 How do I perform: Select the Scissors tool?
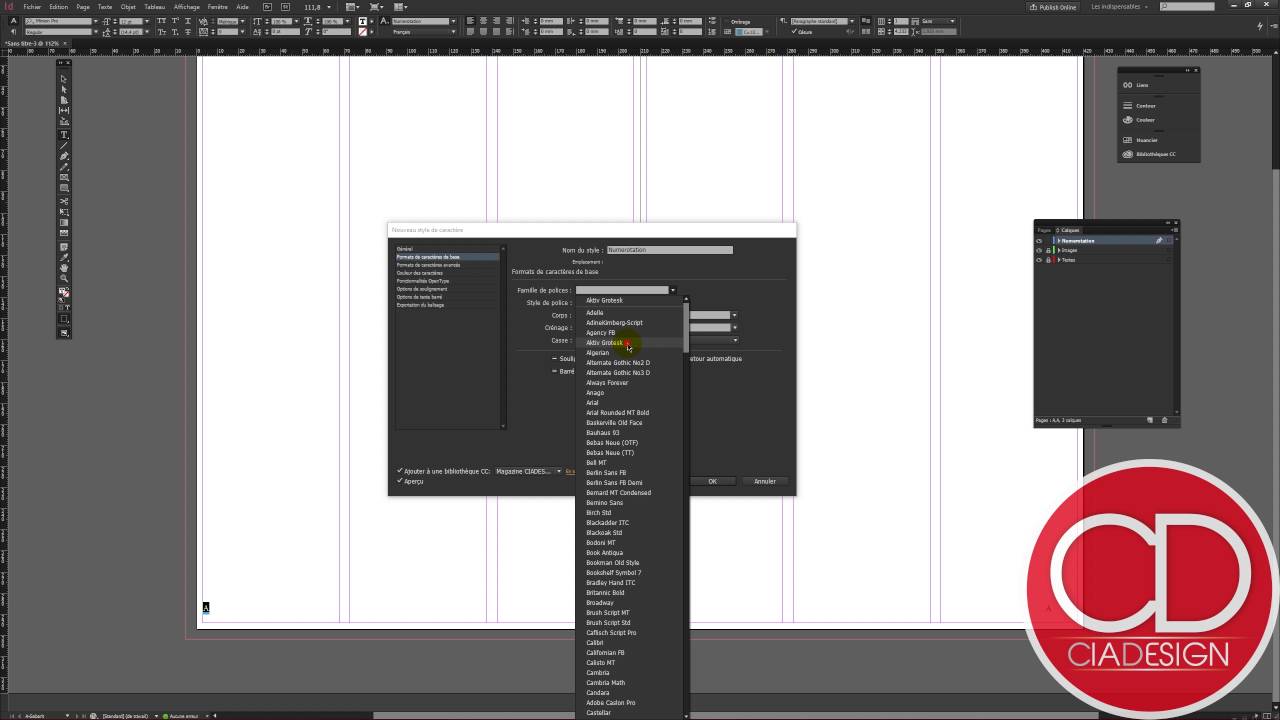(64, 201)
